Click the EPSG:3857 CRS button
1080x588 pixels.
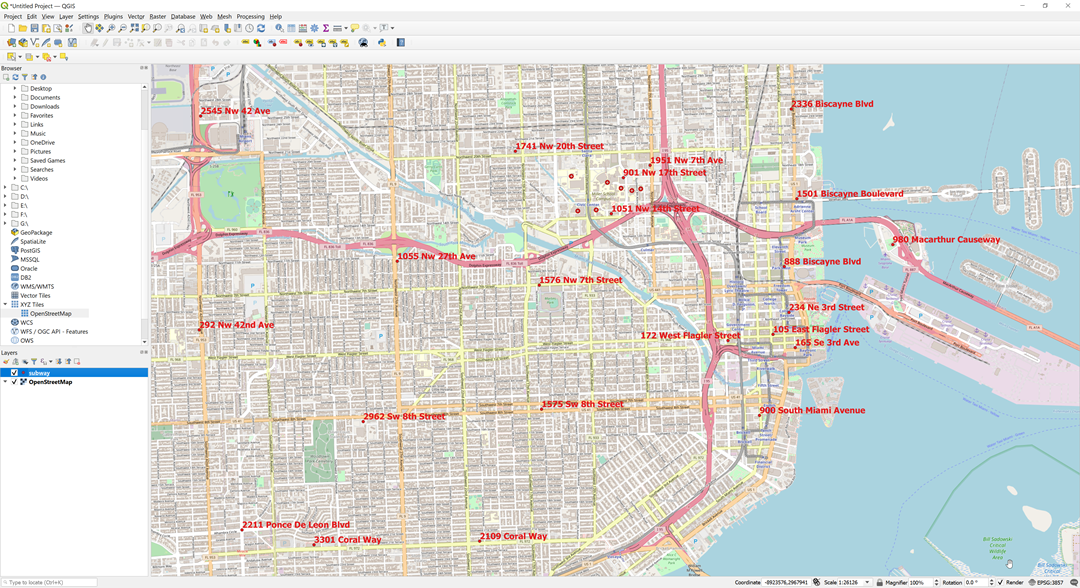pyautogui.click(x=1046, y=582)
